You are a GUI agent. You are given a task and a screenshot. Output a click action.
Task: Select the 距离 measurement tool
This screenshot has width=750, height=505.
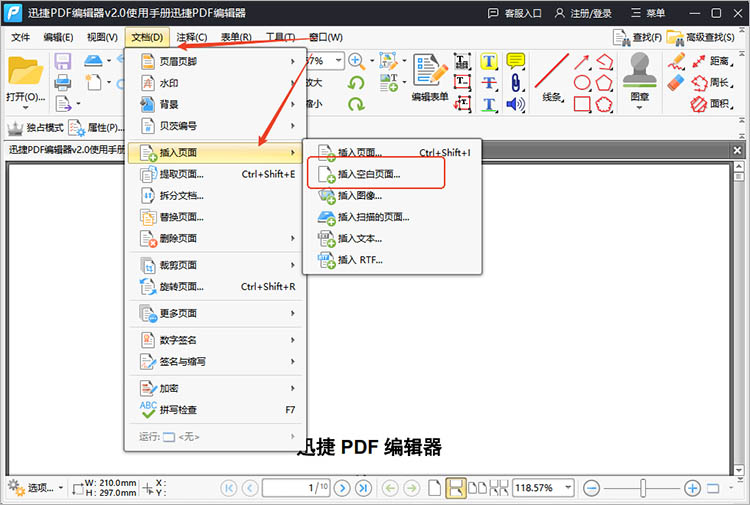point(712,61)
